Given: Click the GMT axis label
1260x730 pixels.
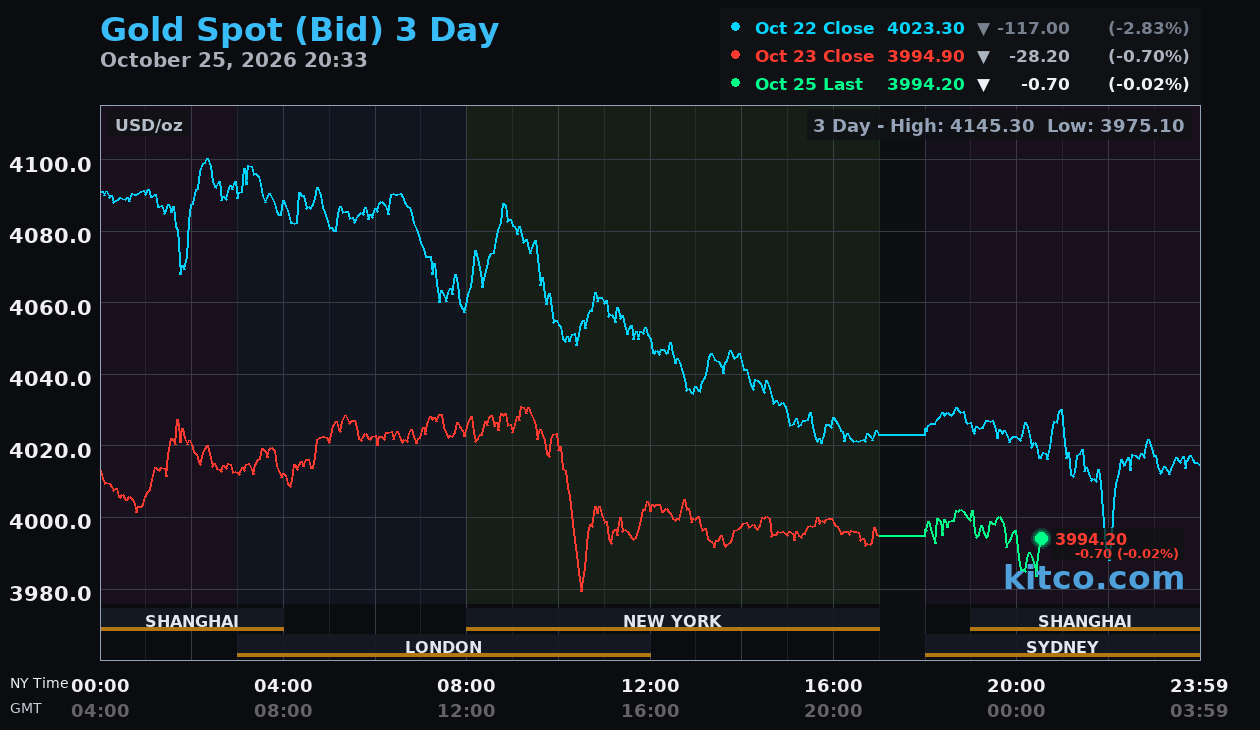Looking at the screenshot, I should tap(26, 708).
